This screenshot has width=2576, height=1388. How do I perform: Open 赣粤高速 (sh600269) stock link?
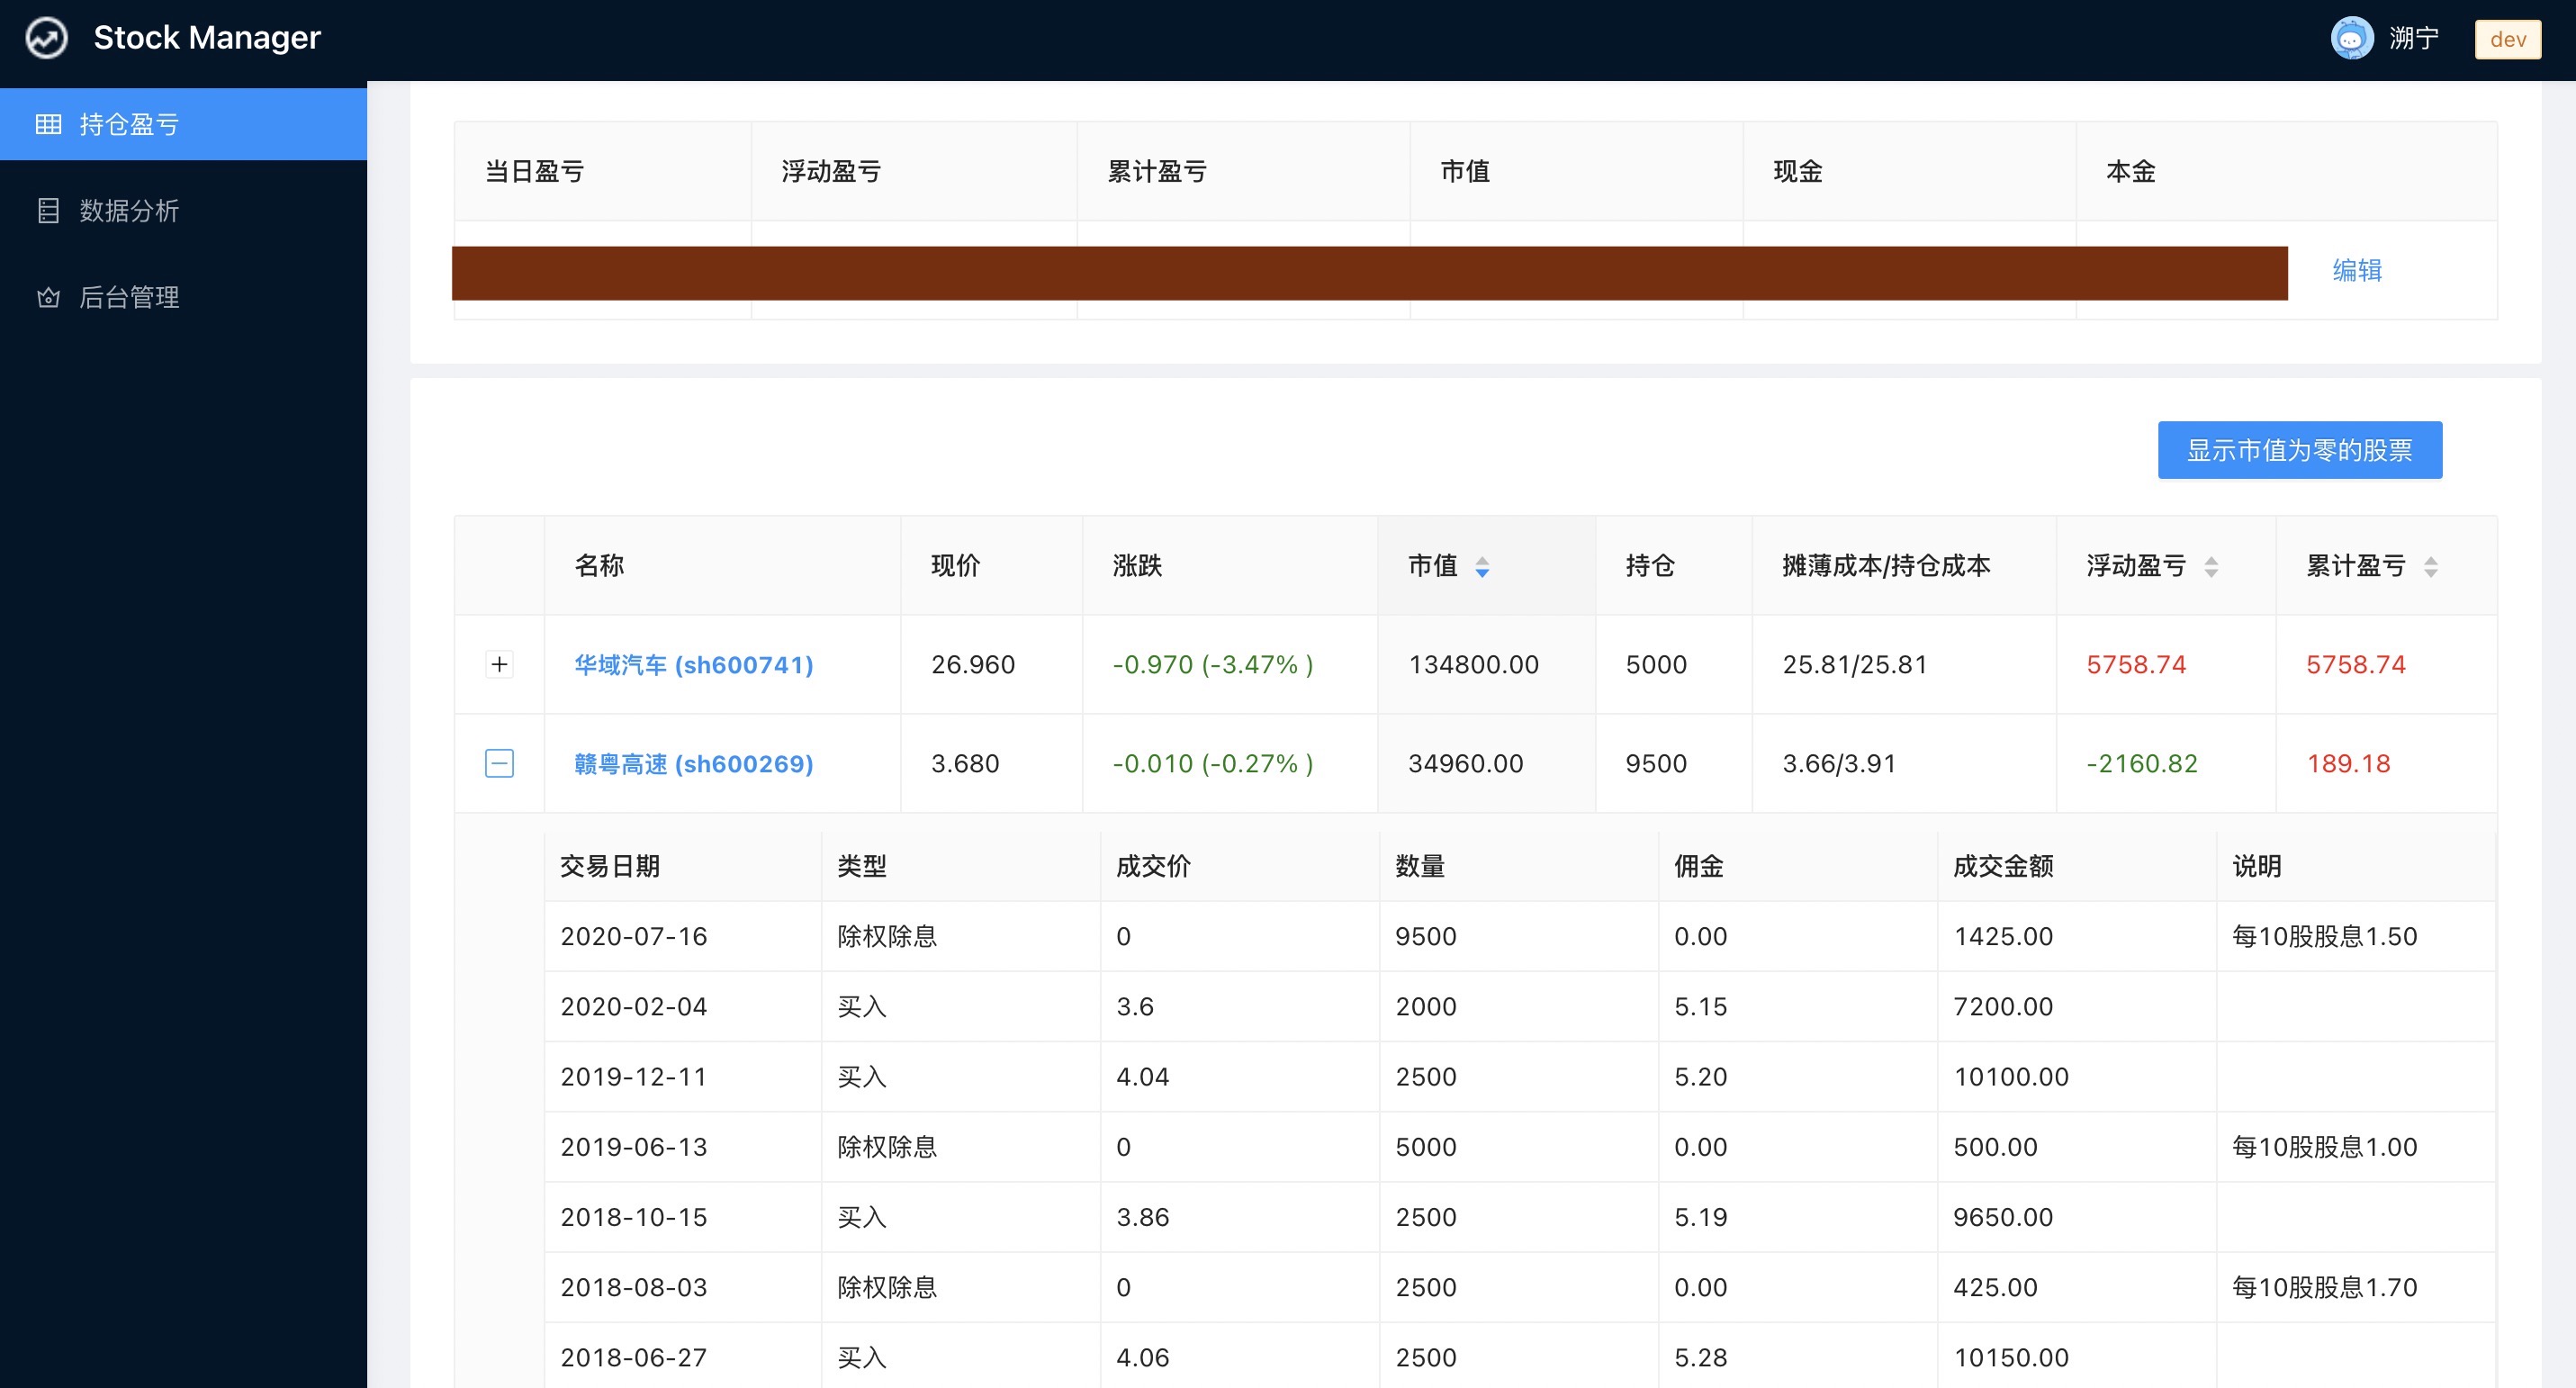[x=693, y=763]
